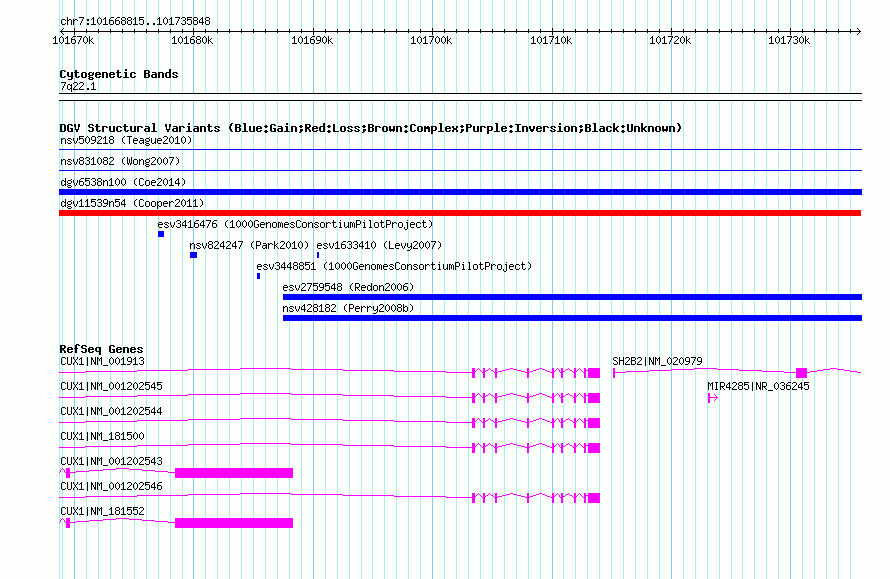Click the red dgv11539n54 loss bar

click(460, 213)
